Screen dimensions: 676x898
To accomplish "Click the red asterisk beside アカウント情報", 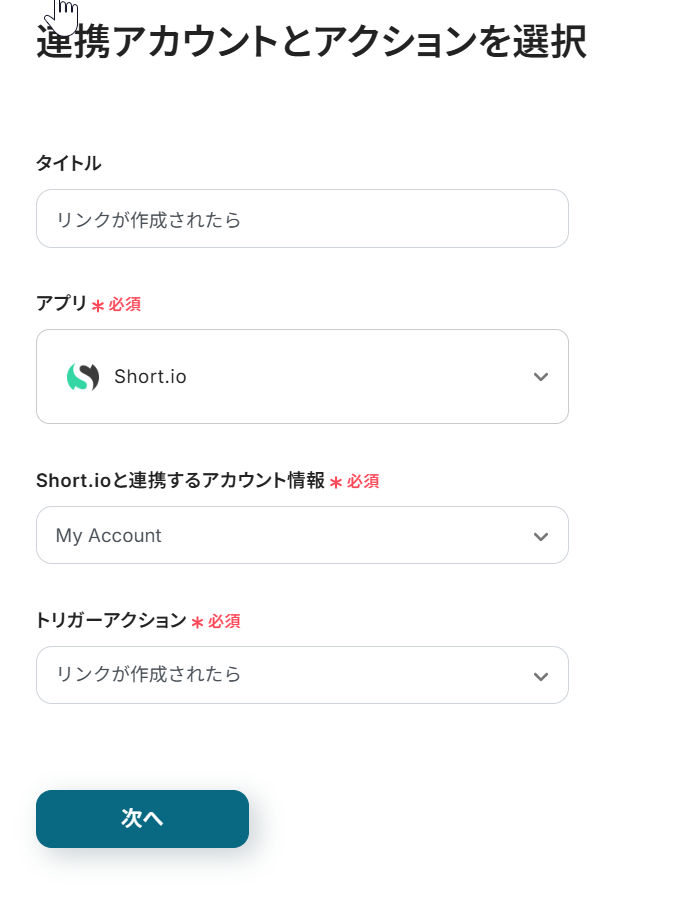I will click(336, 483).
